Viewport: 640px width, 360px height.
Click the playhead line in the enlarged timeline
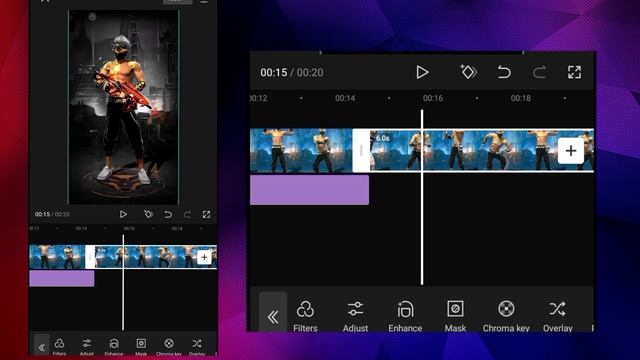tap(422, 197)
